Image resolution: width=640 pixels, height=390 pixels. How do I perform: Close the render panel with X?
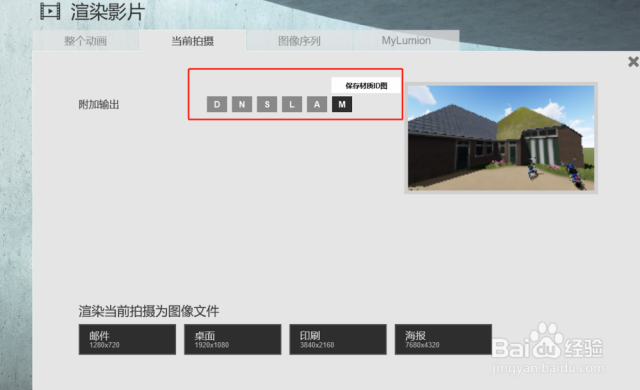[633, 62]
